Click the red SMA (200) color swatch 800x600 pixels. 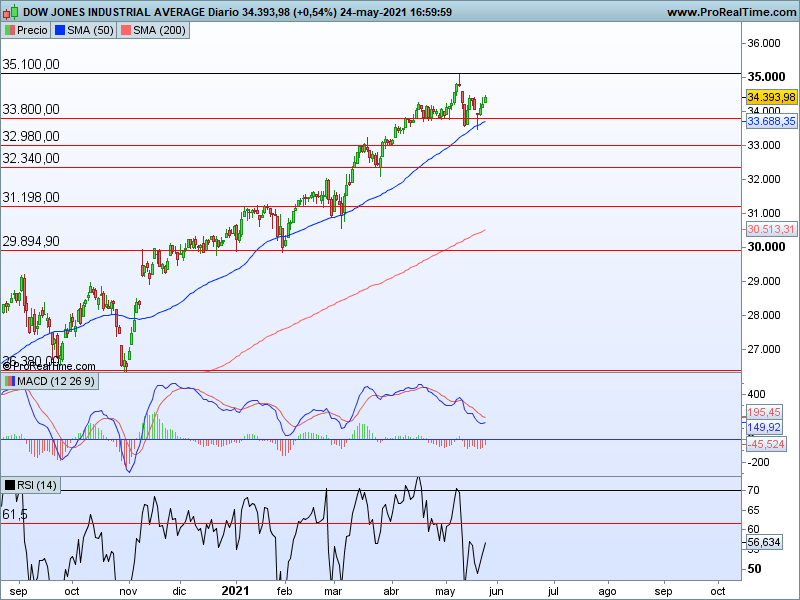pos(126,30)
